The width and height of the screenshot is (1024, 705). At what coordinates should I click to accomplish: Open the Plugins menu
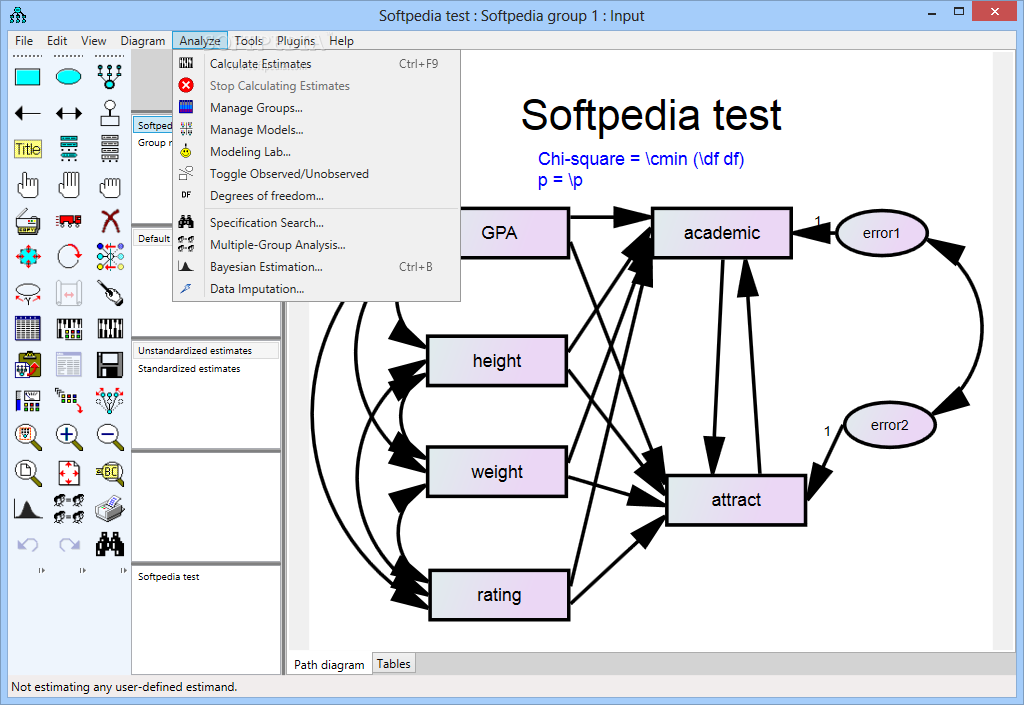[x=296, y=40]
